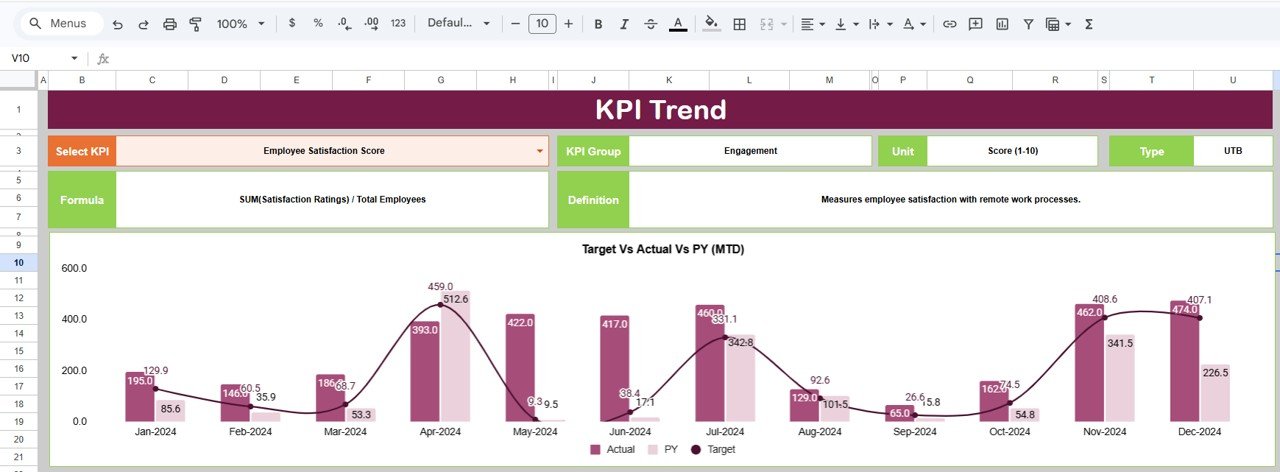Click the Actual legend entry
This screenshot has height=472, width=1280.
(612, 449)
